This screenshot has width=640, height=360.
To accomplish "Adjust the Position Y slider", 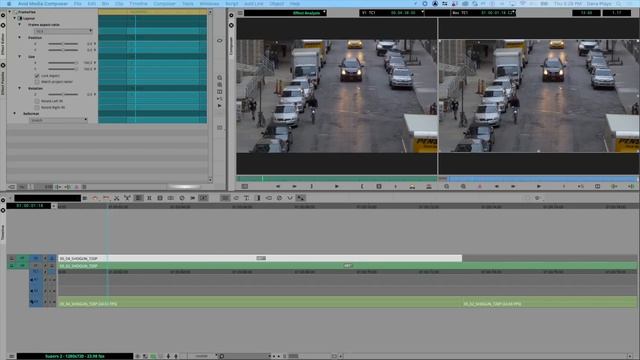I will [x=63, y=50].
